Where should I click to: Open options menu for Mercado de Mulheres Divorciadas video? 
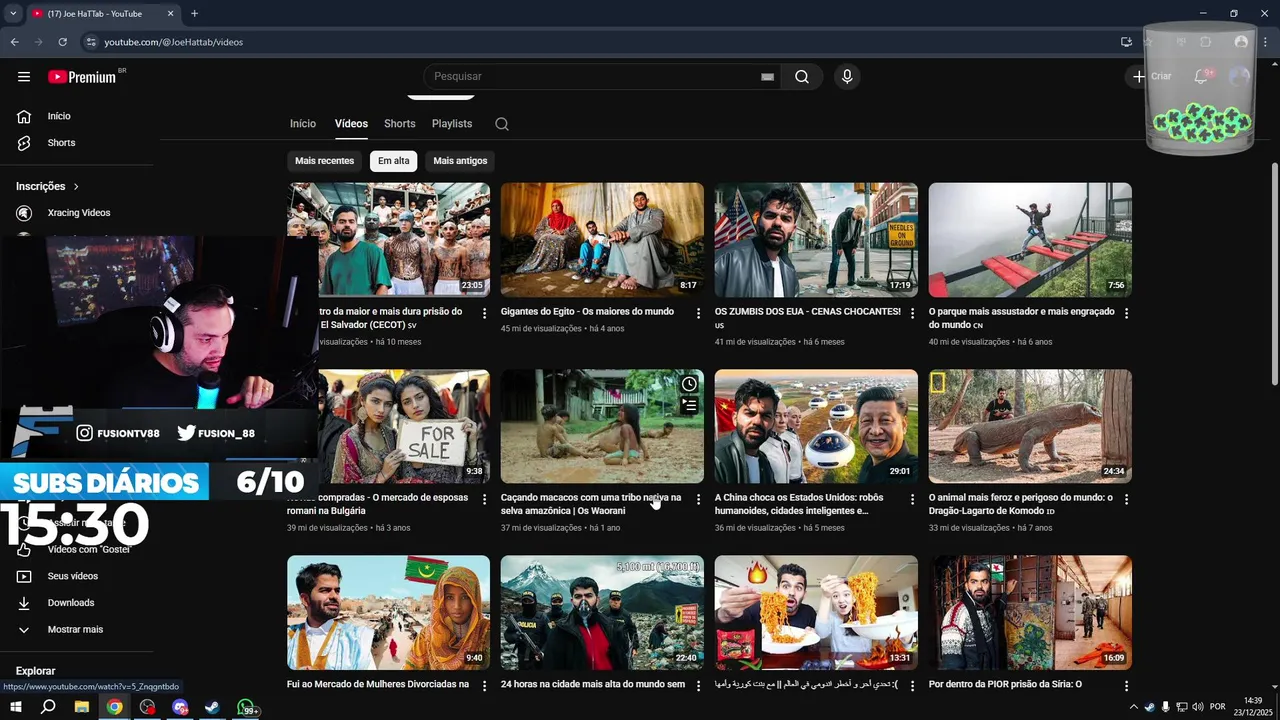pyautogui.click(x=484, y=686)
